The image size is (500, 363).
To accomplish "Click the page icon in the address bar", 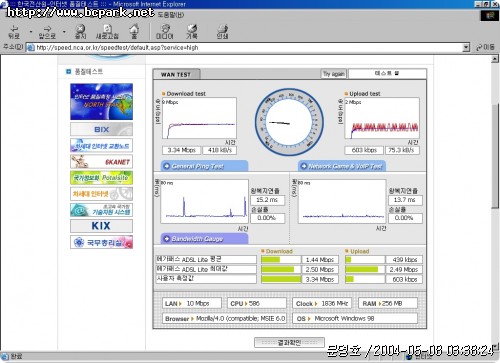I will click(x=31, y=48).
